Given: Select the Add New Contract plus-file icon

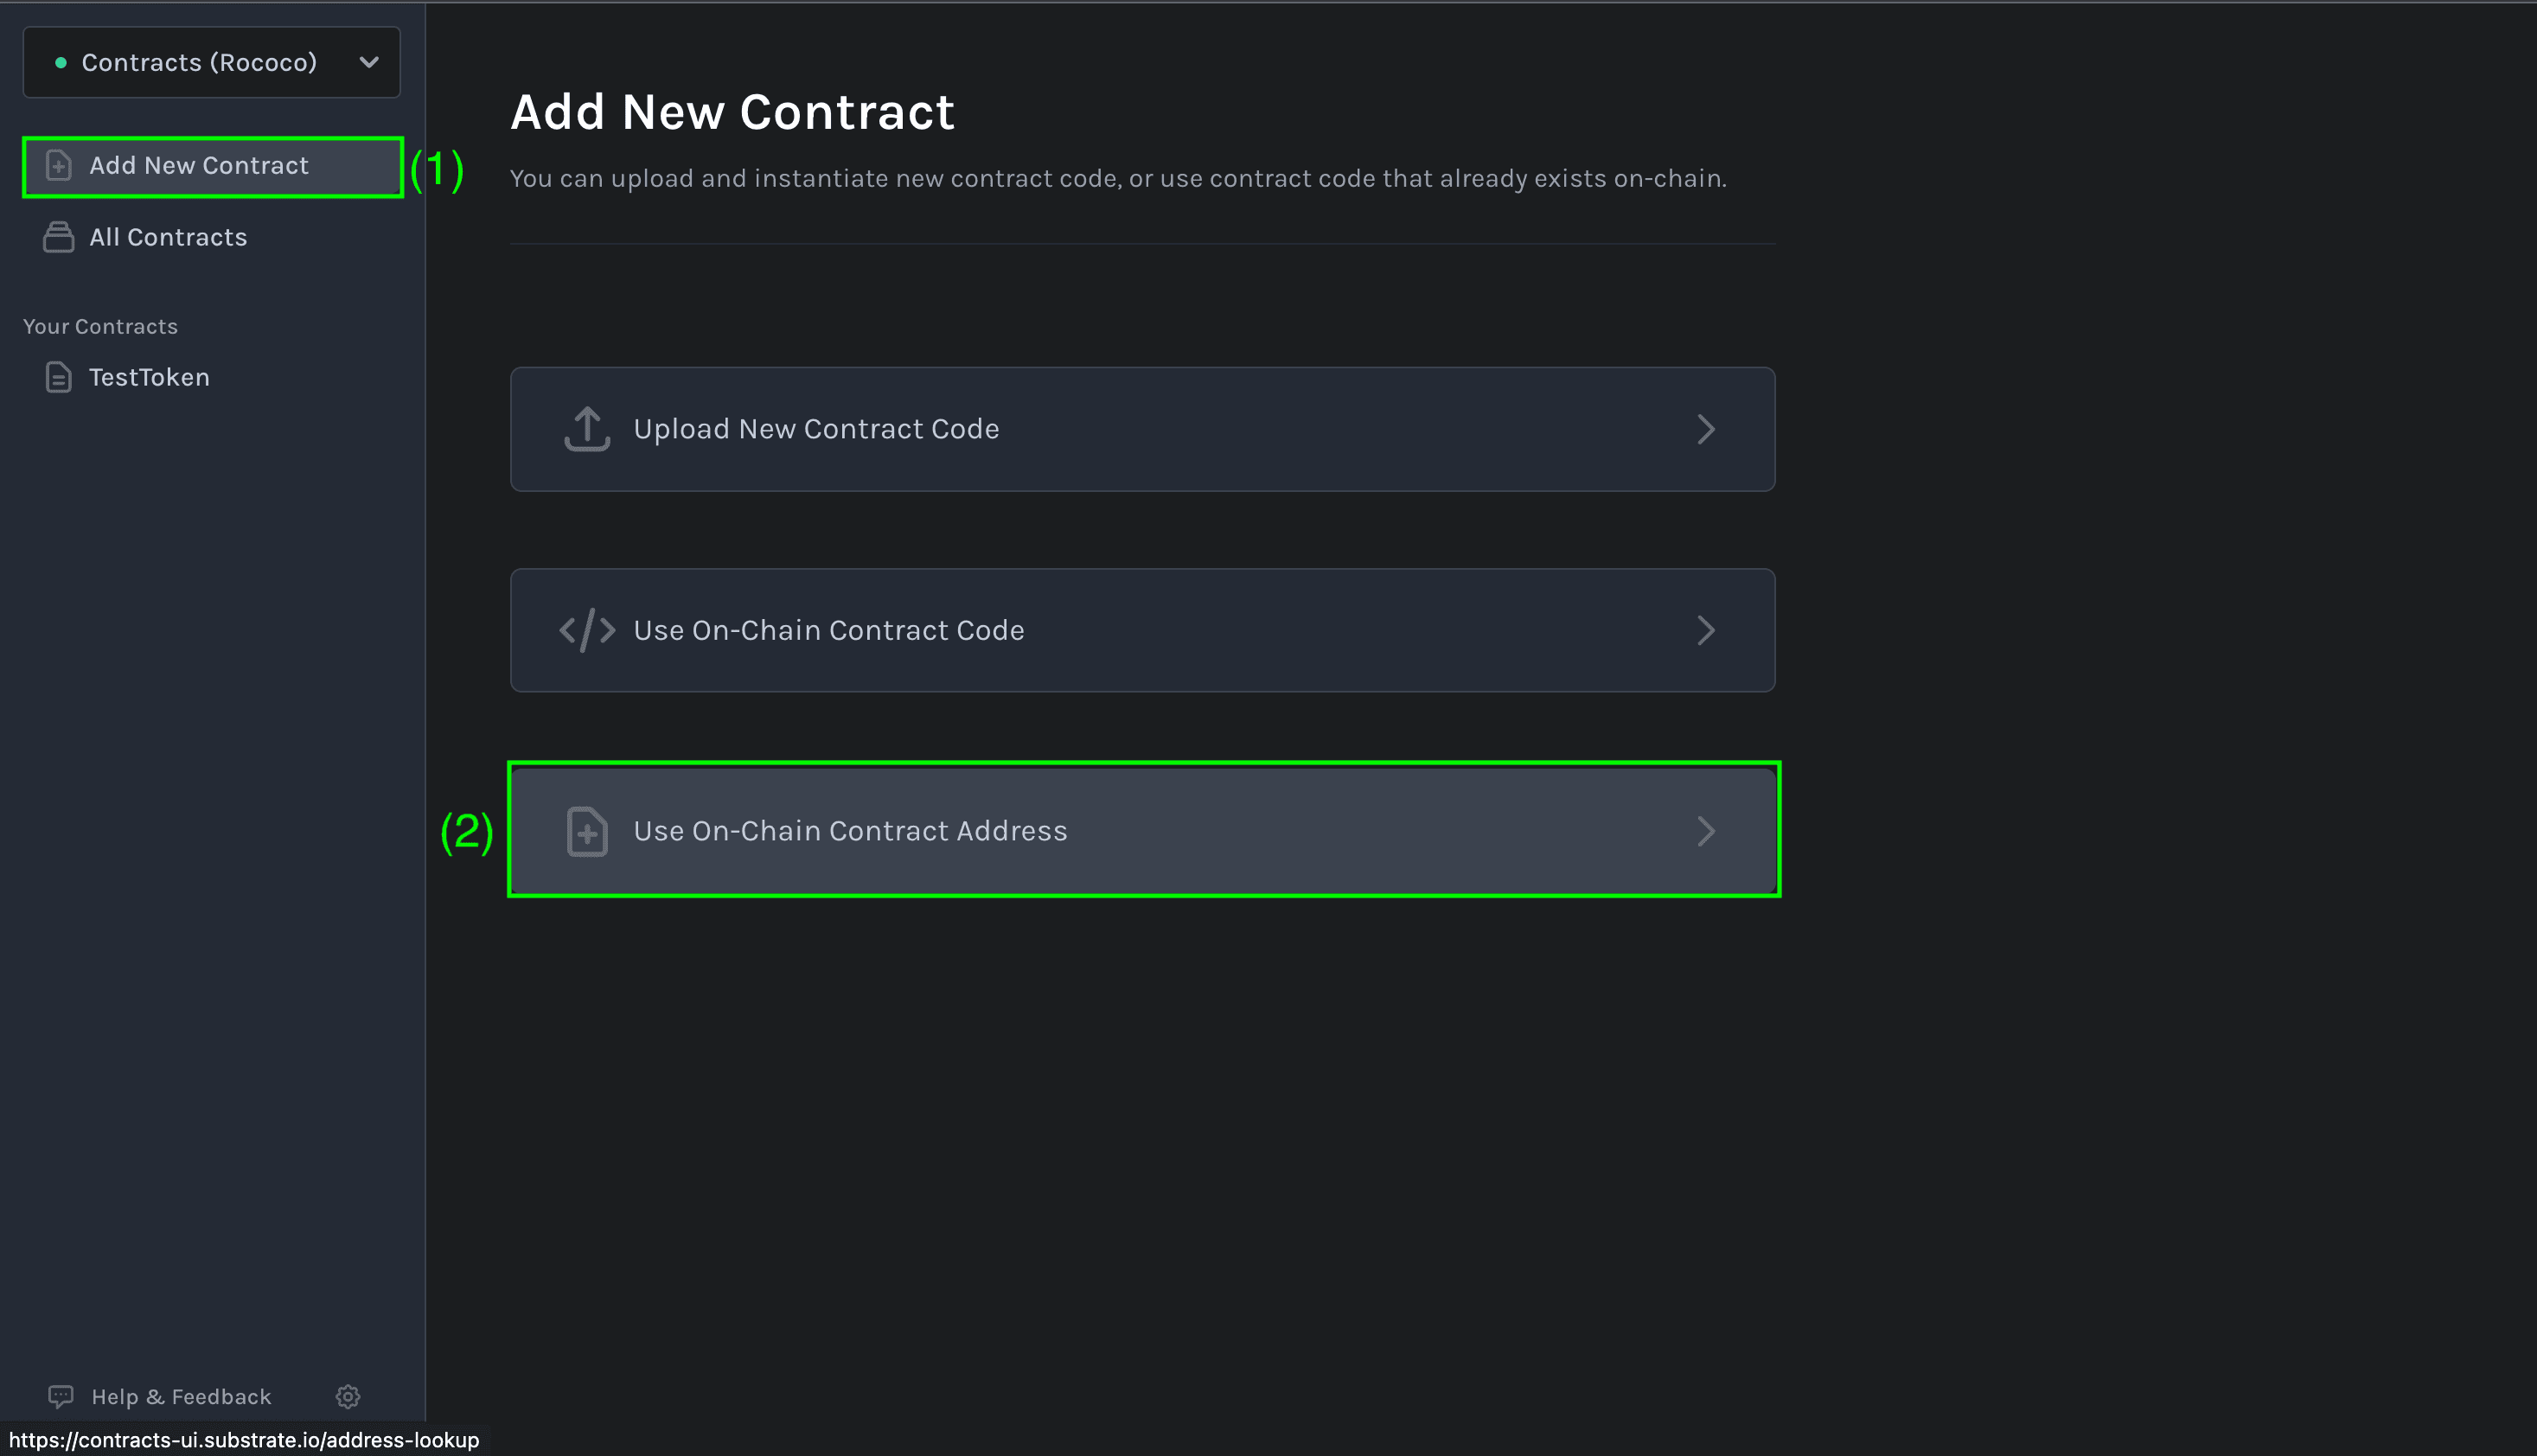Looking at the screenshot, I should tap(58, 165).
